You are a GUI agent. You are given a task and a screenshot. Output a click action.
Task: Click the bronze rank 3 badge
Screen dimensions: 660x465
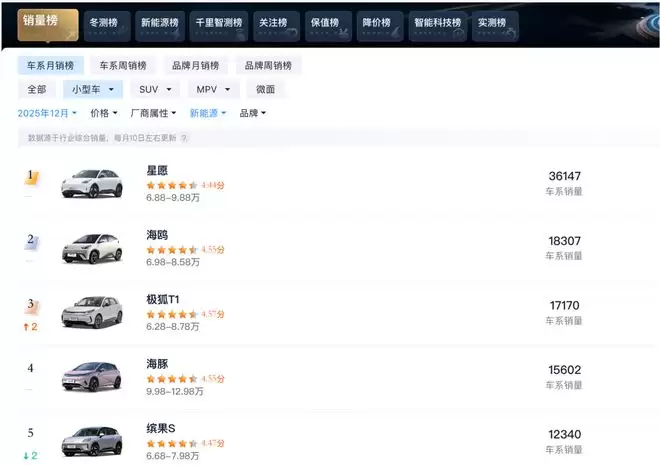pyautogui.click(x=31, y=304)
